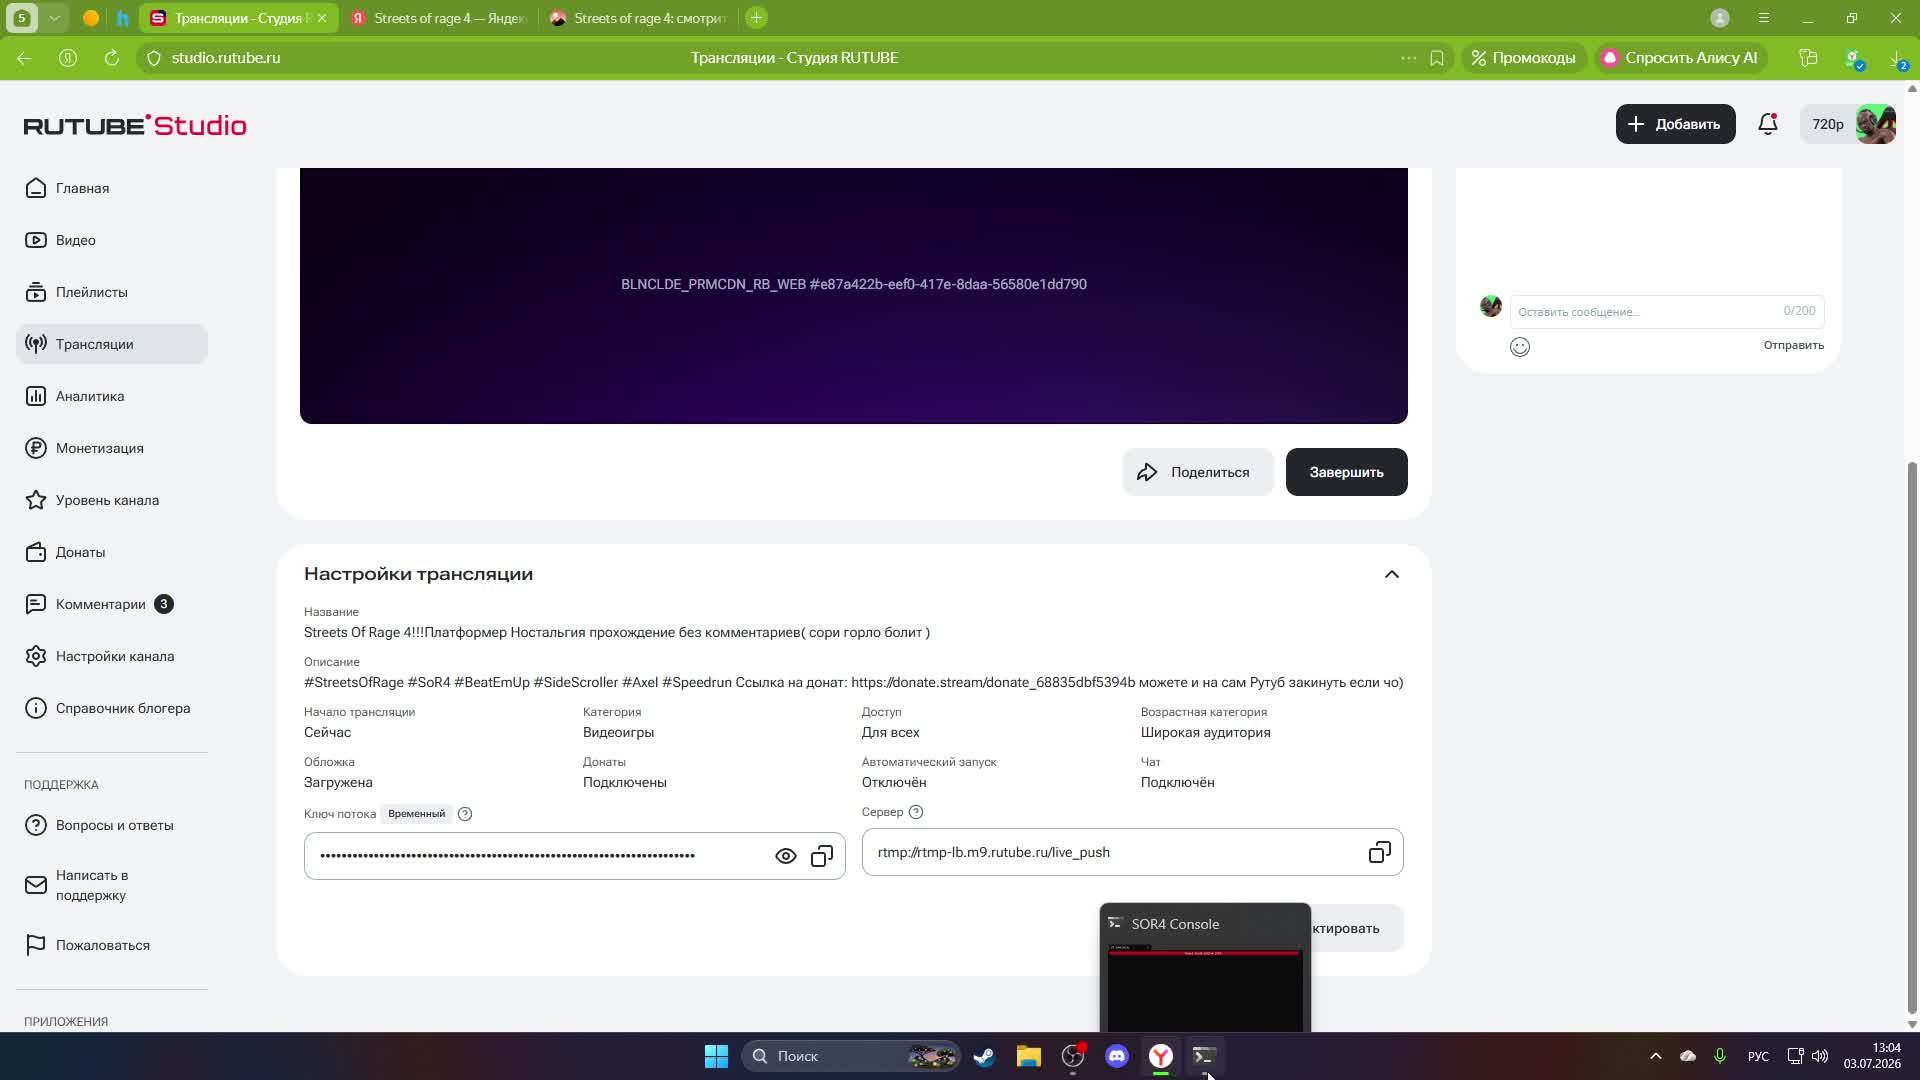Select the Трансляции - Студия browser tab
The width and height of the screenshot is (1920, 1080).
coord(239,18)
